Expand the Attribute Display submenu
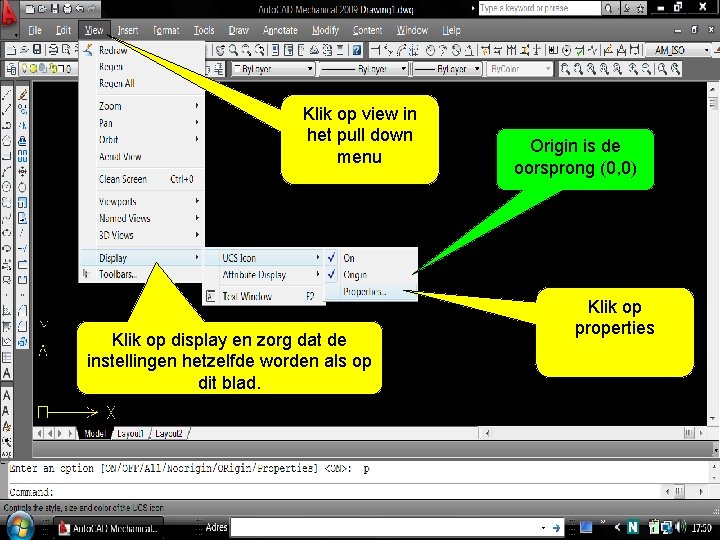720x540 pixels. [x=264, y=275]
